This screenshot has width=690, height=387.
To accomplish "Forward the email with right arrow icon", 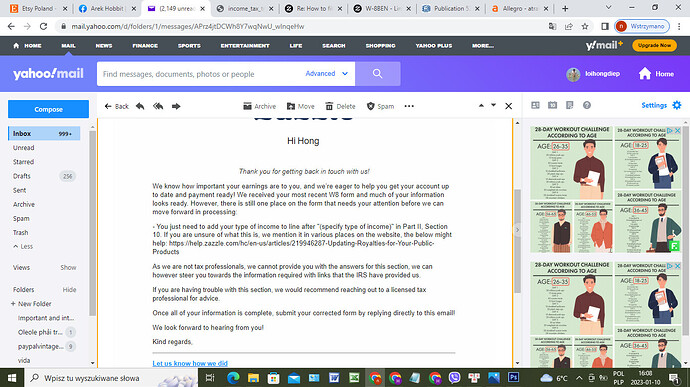I will pyautogui.click(x=176, y=106).
